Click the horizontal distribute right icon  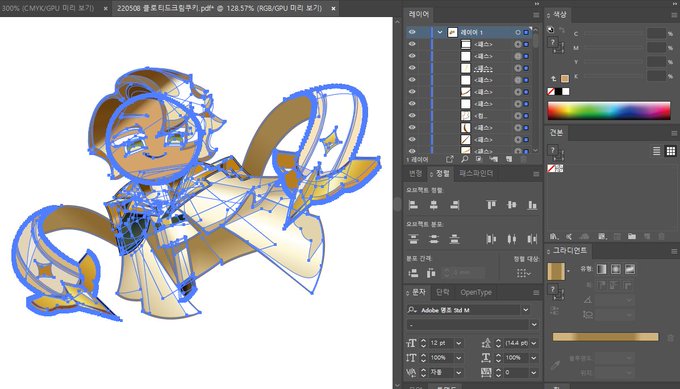click(532, 239)
